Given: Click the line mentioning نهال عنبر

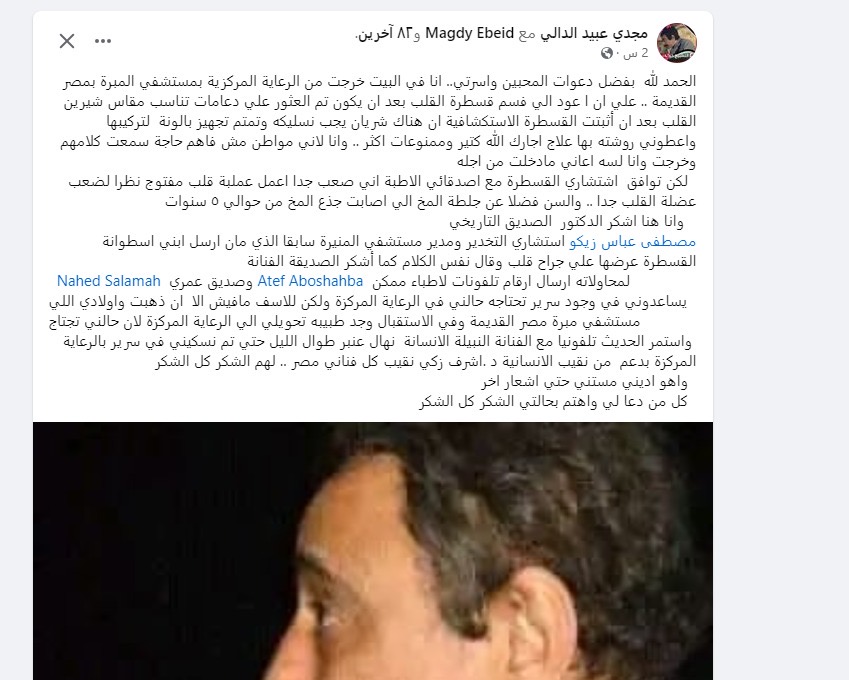Looking at the screenshot, I should [x=377, y=342].
